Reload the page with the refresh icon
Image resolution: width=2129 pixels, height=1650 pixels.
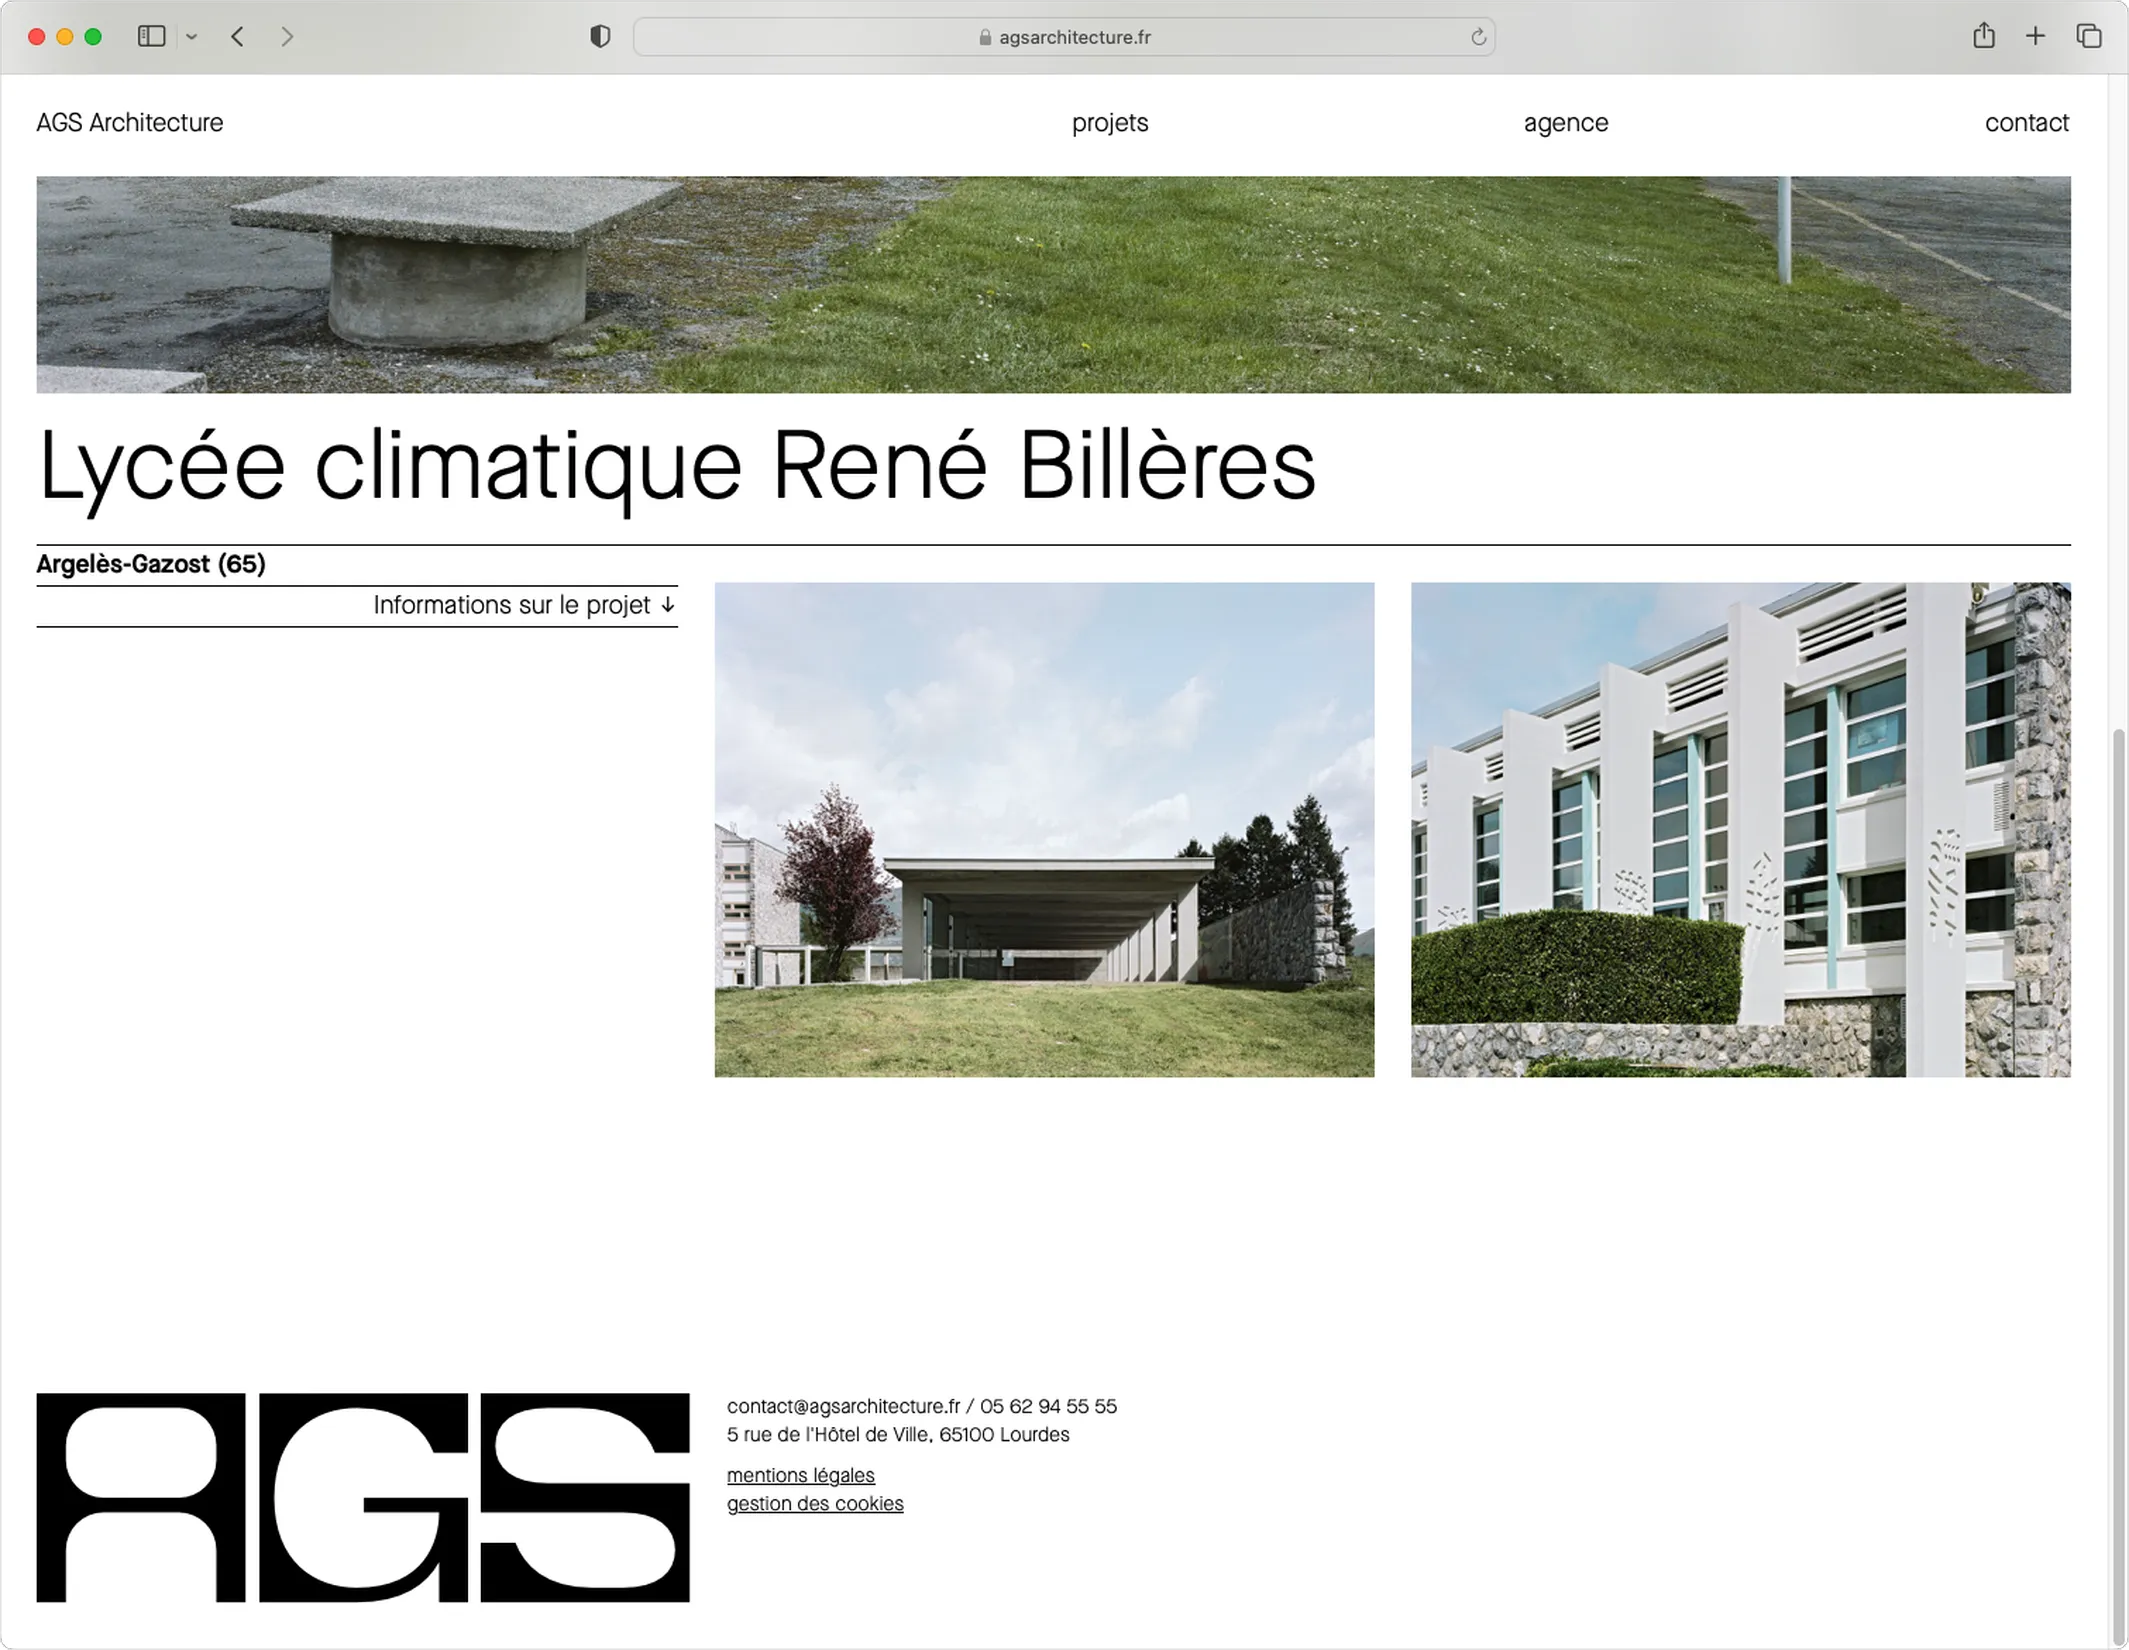click(1478, 38)
